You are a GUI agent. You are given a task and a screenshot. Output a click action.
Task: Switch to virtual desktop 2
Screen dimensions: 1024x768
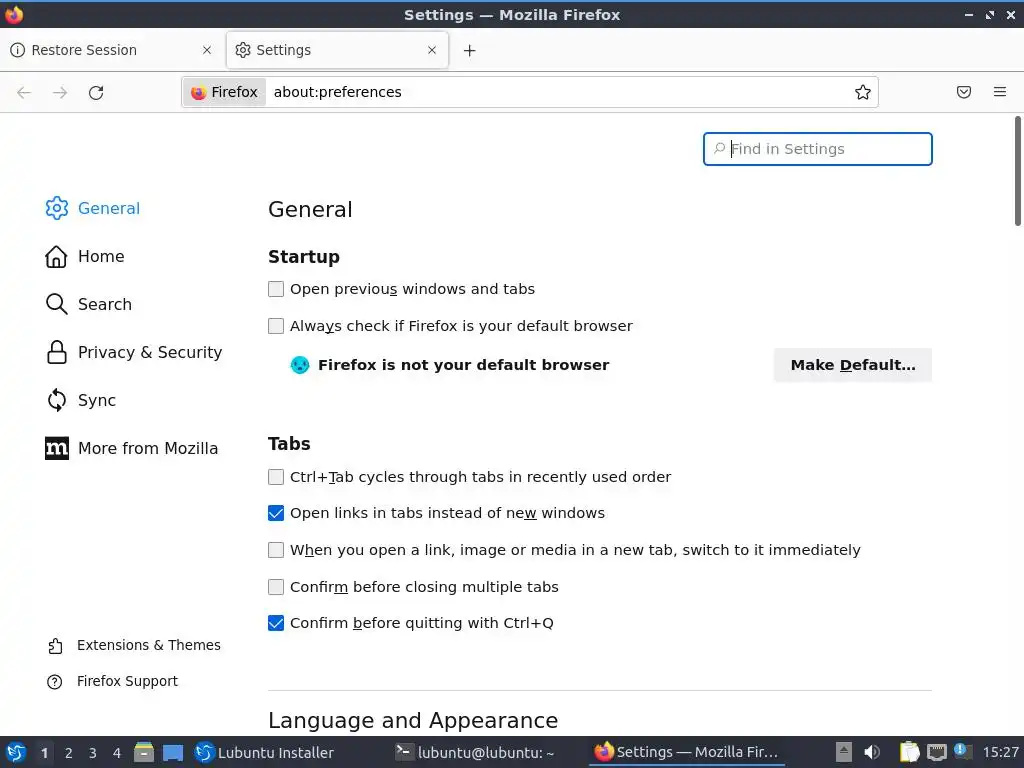tap(69, 753)
